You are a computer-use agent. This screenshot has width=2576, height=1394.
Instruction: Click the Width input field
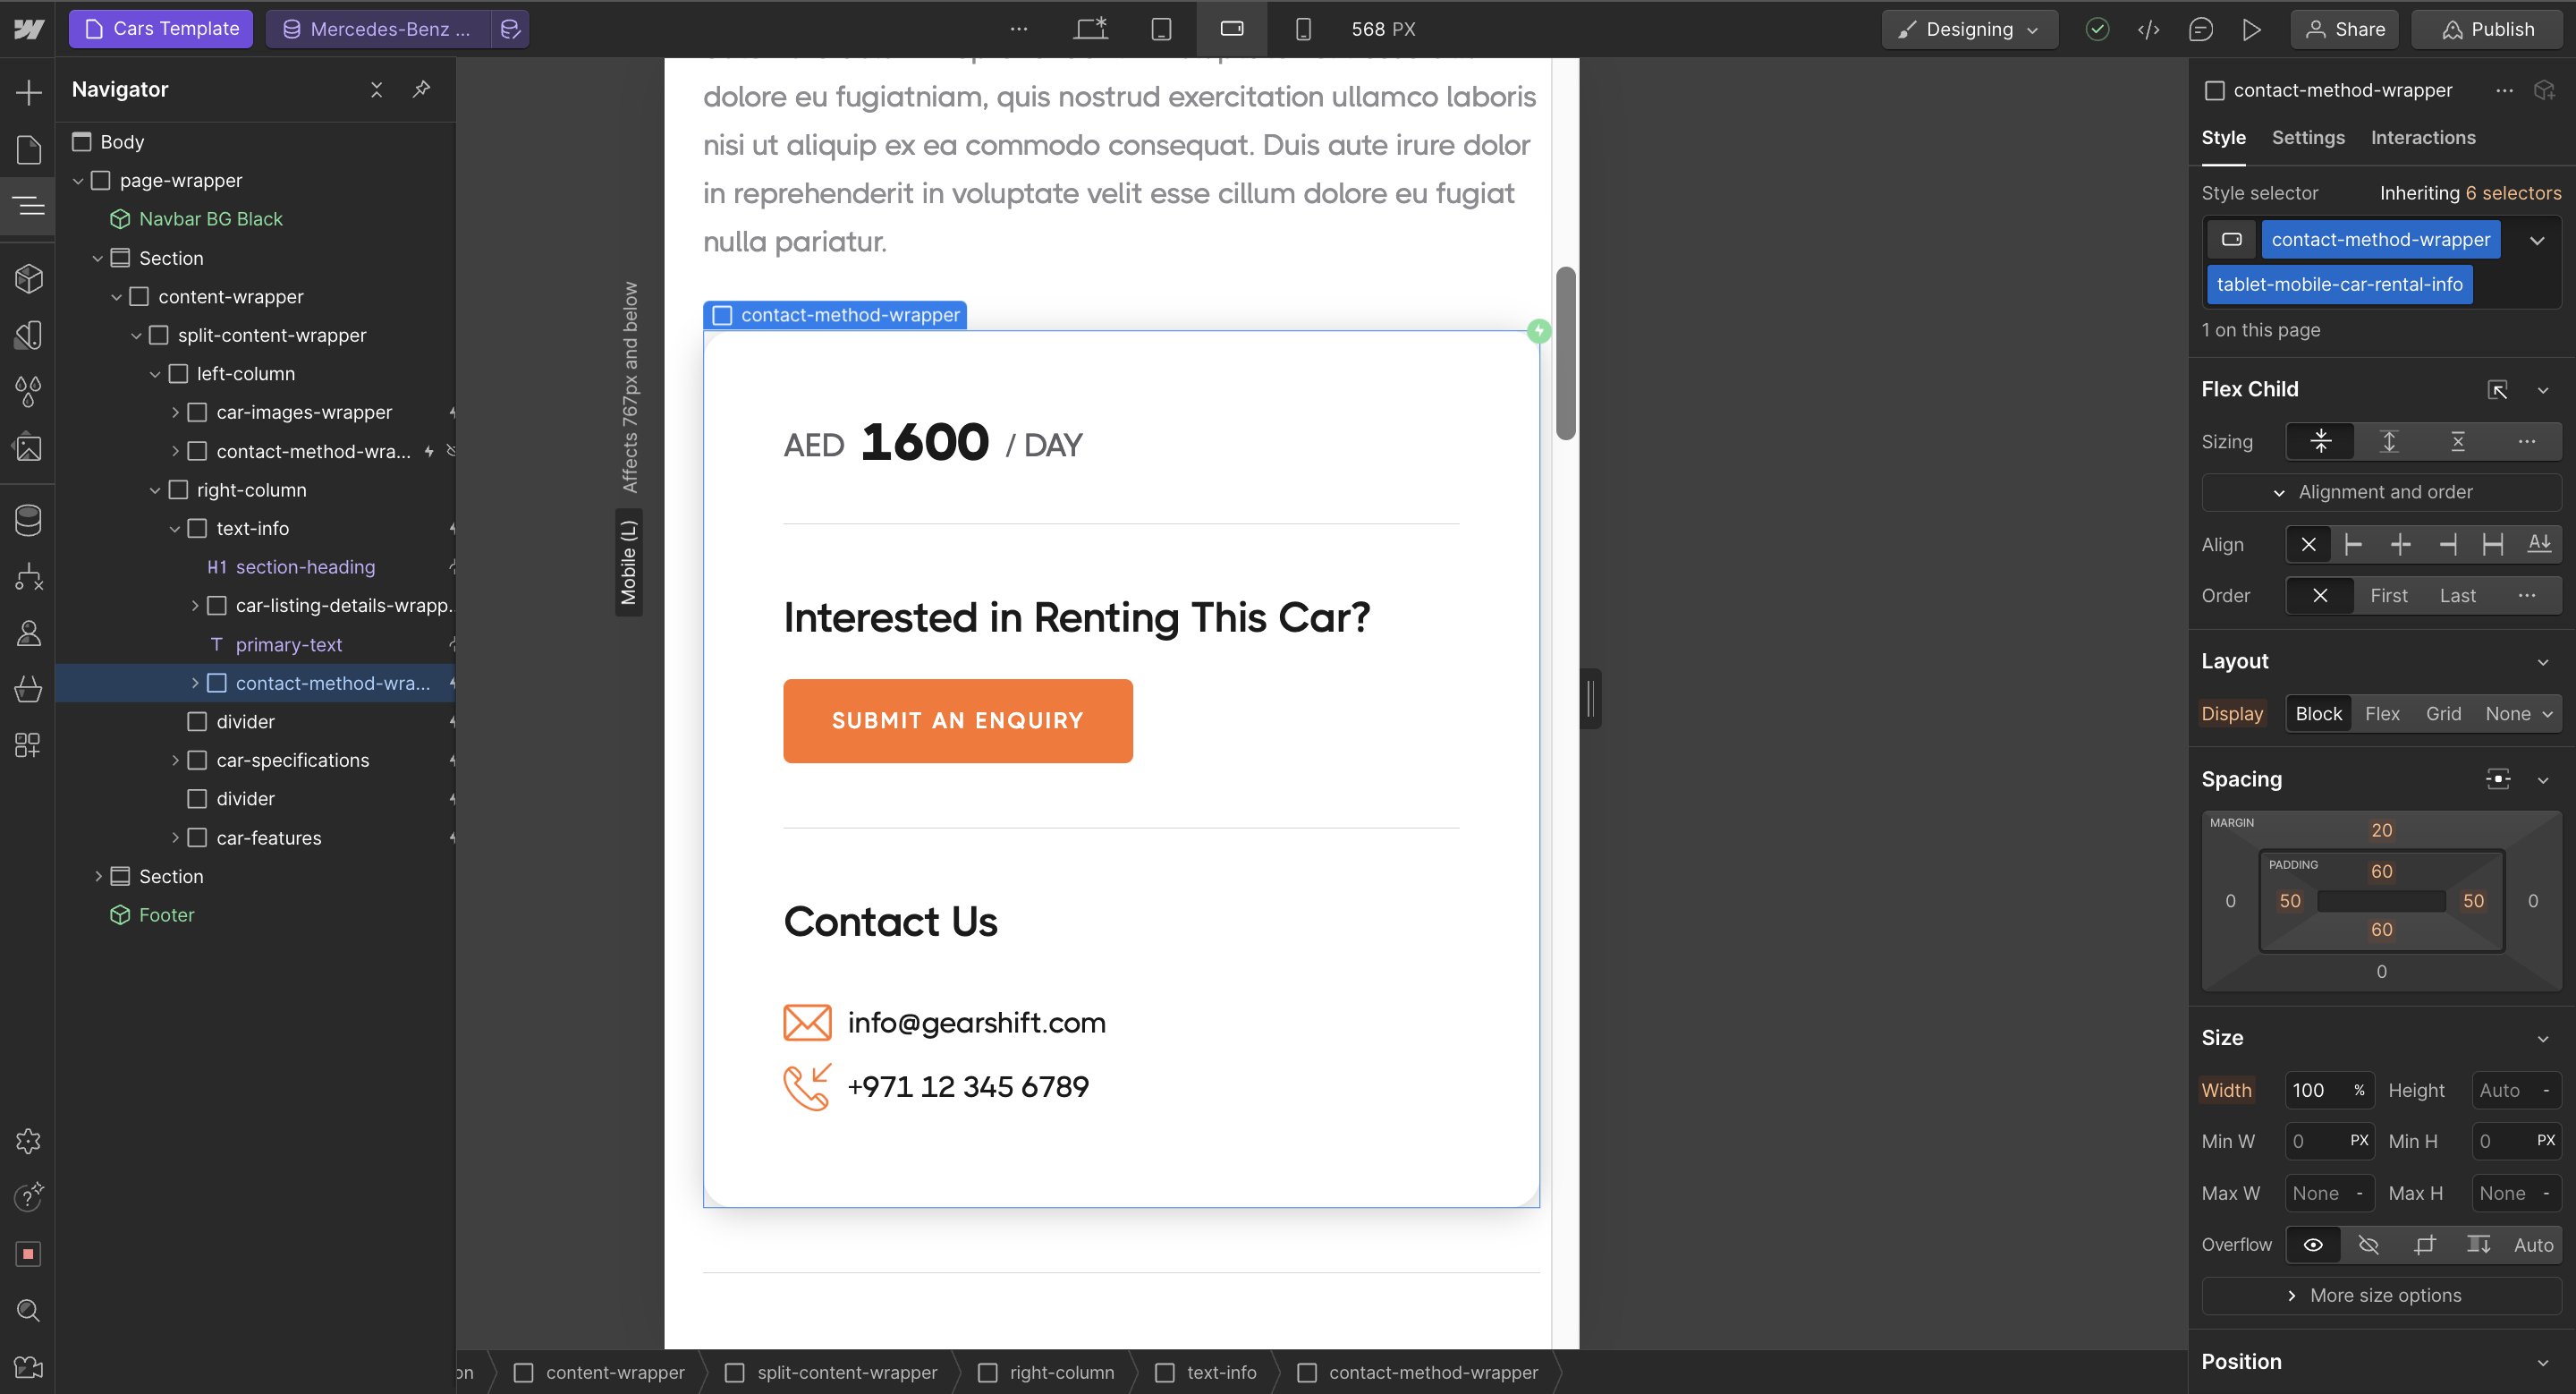coord(2315,1090)
